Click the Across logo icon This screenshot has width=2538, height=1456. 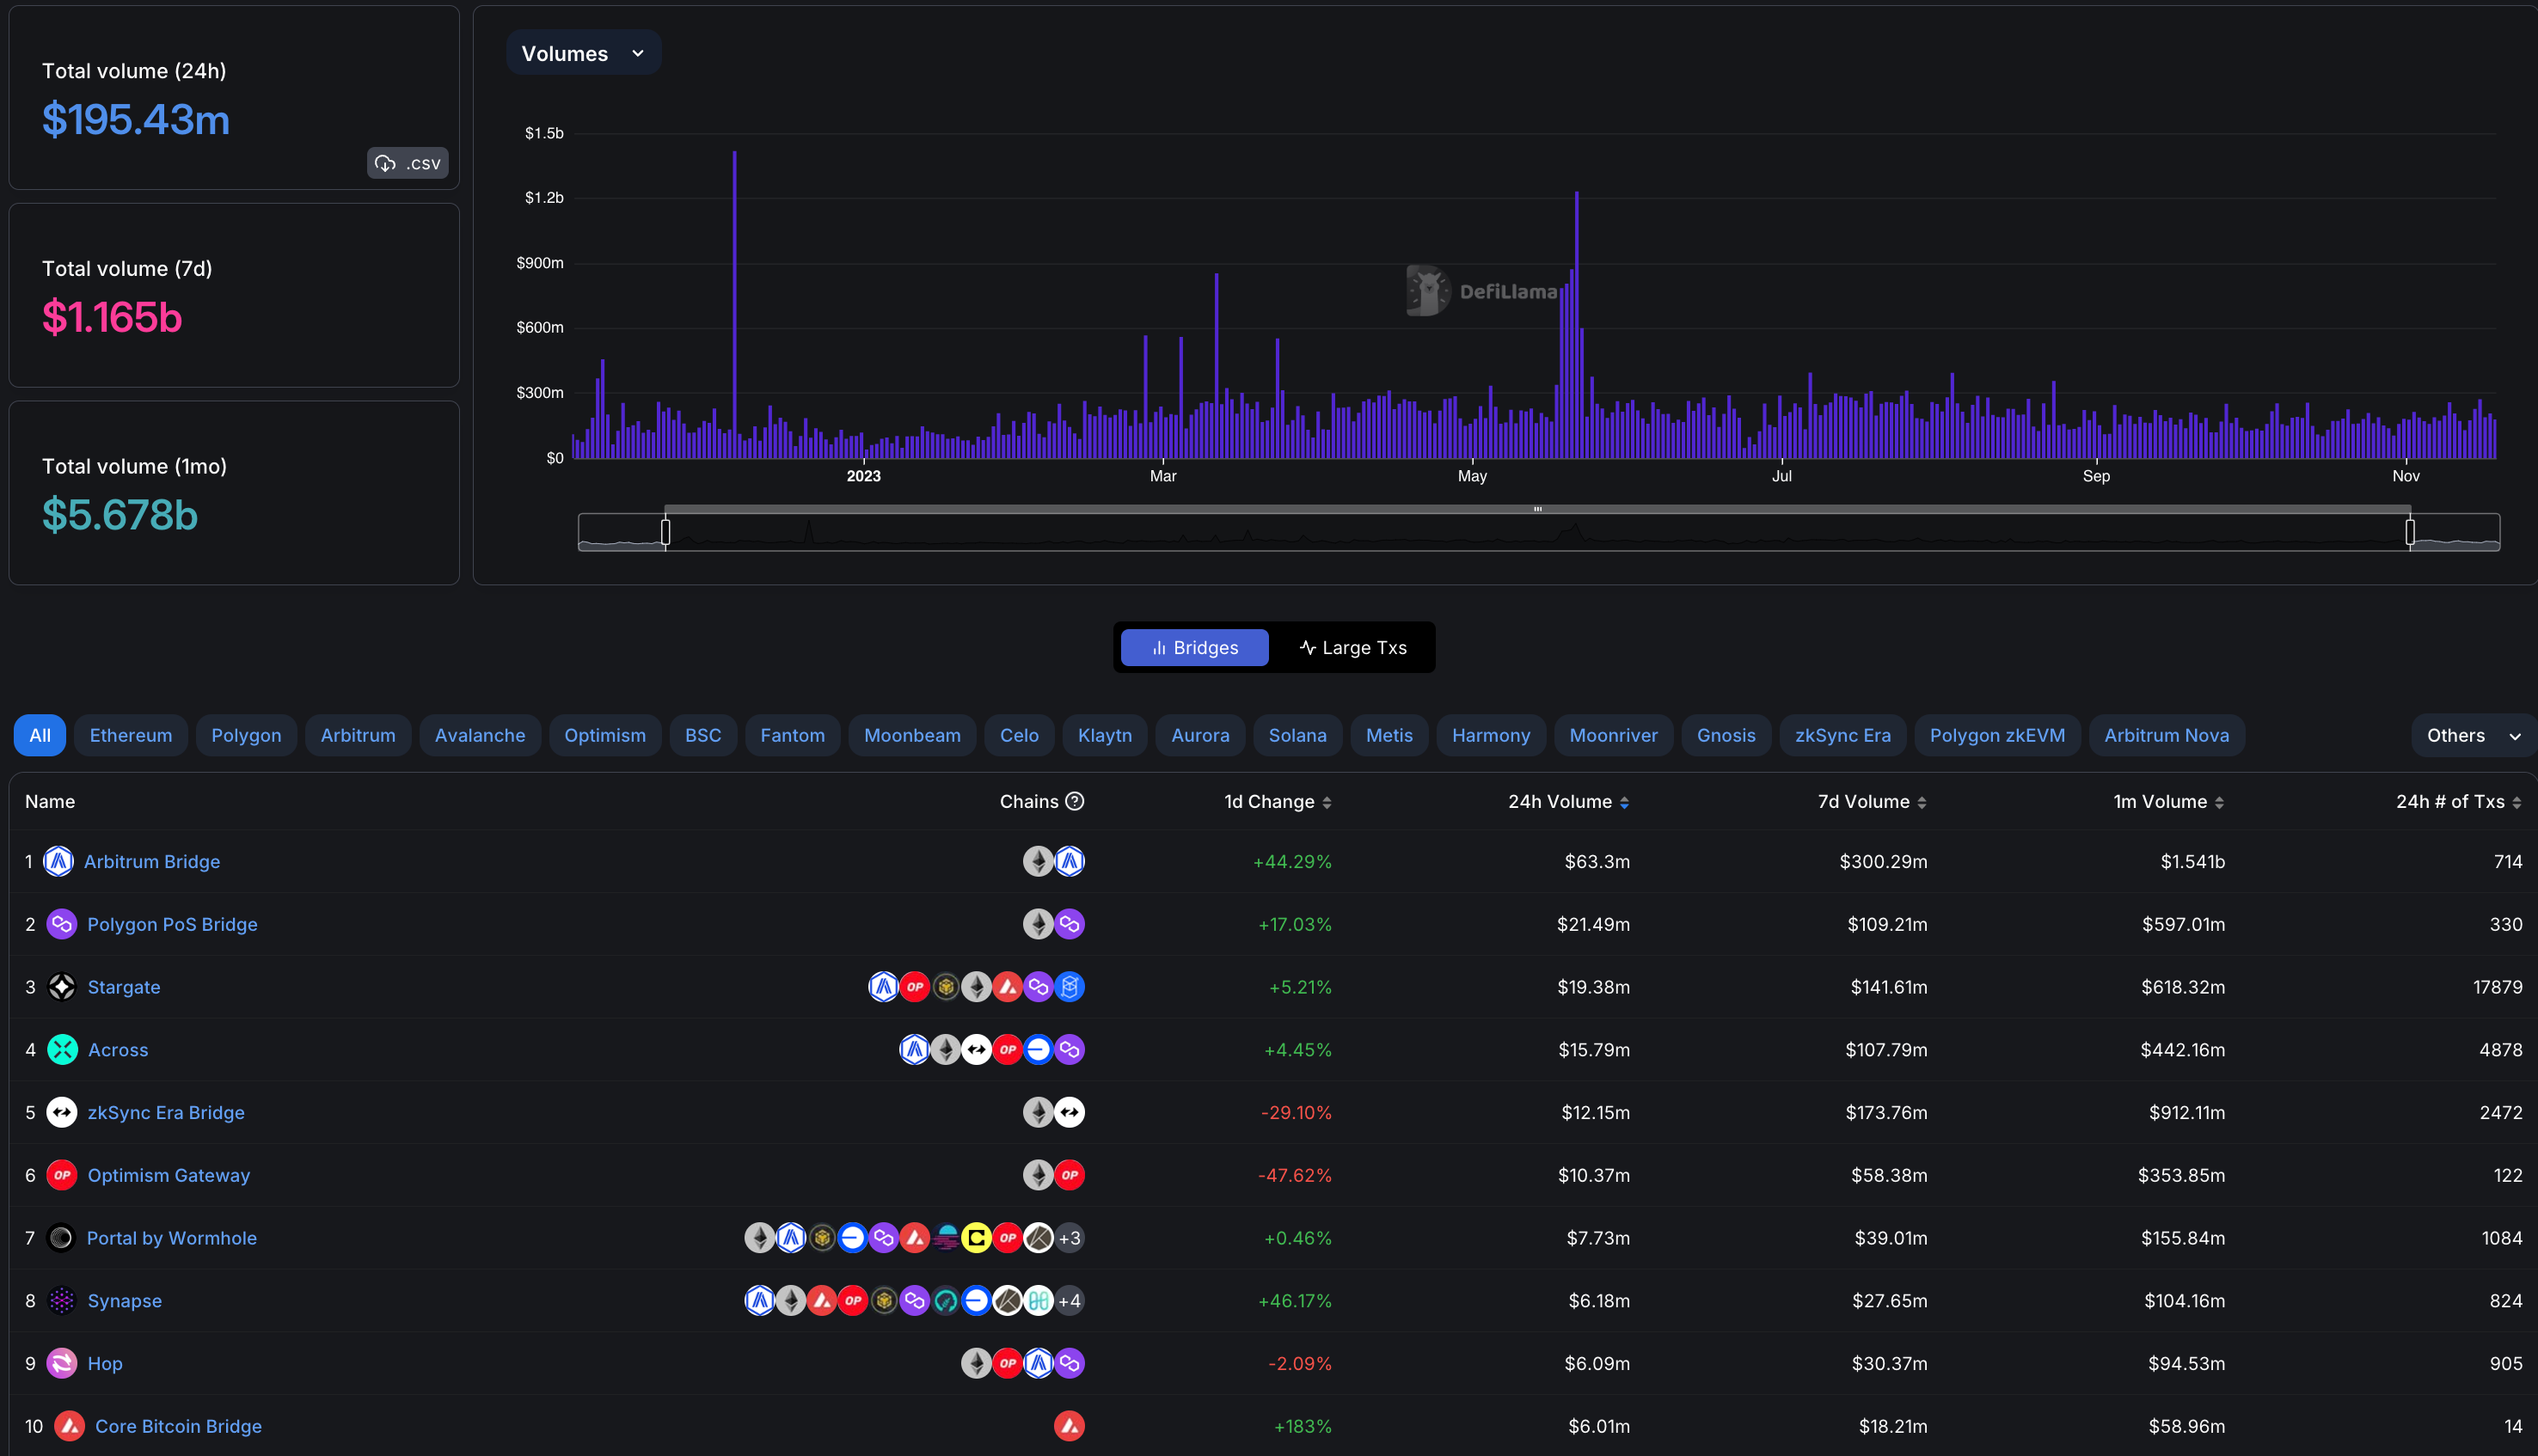click(63, 1050)
